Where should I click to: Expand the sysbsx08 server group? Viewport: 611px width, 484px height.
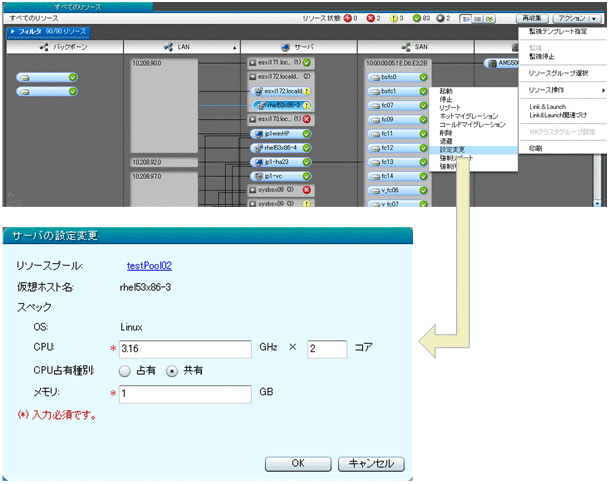252,189
